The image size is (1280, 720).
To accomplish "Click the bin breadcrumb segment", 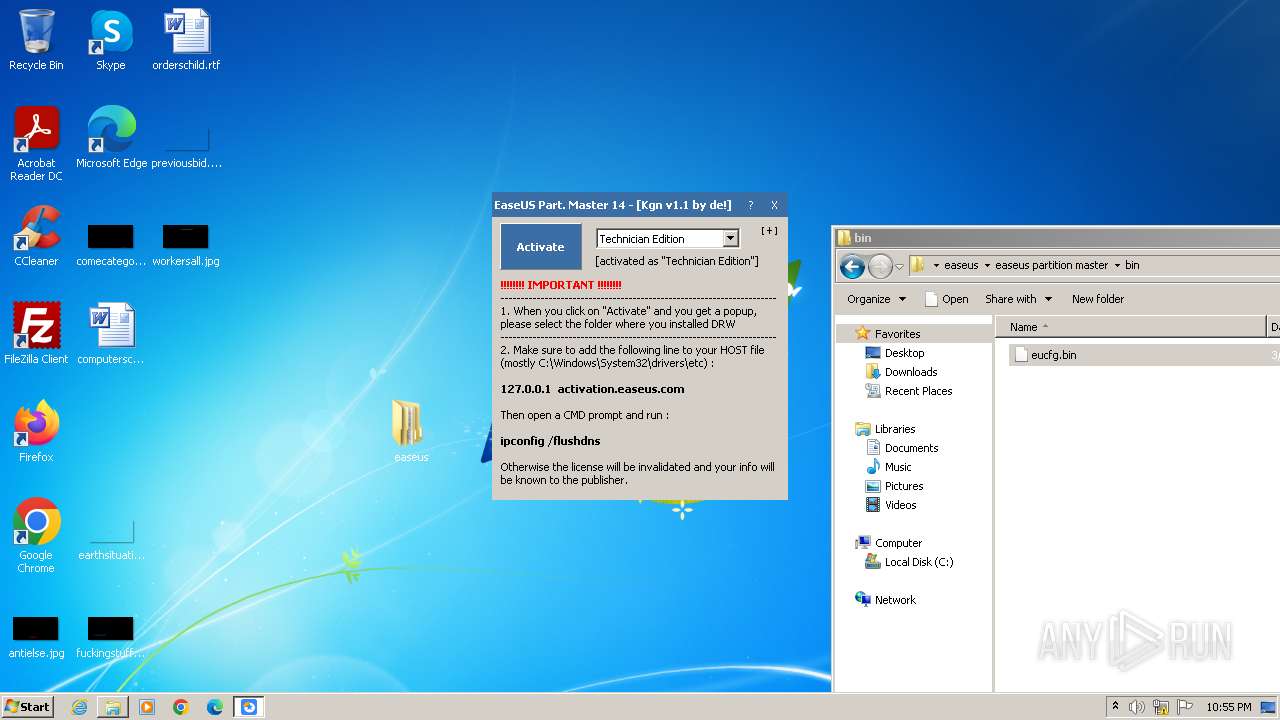I will [x=1132, y=265].
